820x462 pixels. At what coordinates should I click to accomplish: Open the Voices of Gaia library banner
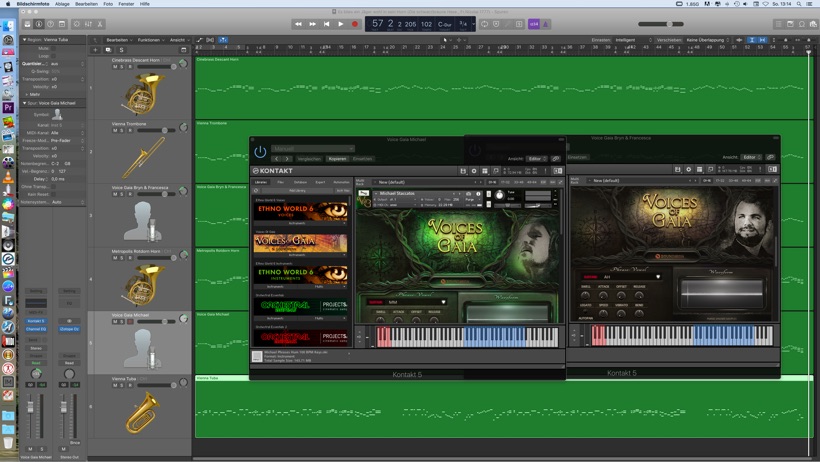pos(300,243)
